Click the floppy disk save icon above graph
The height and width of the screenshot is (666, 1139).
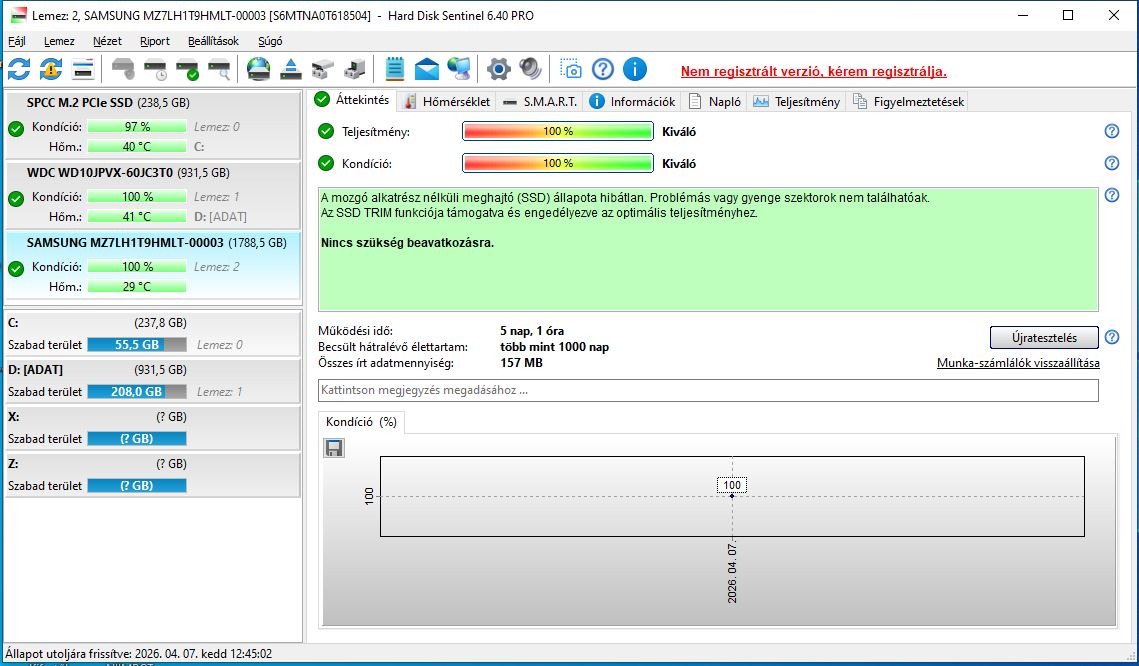coord(333,448)
